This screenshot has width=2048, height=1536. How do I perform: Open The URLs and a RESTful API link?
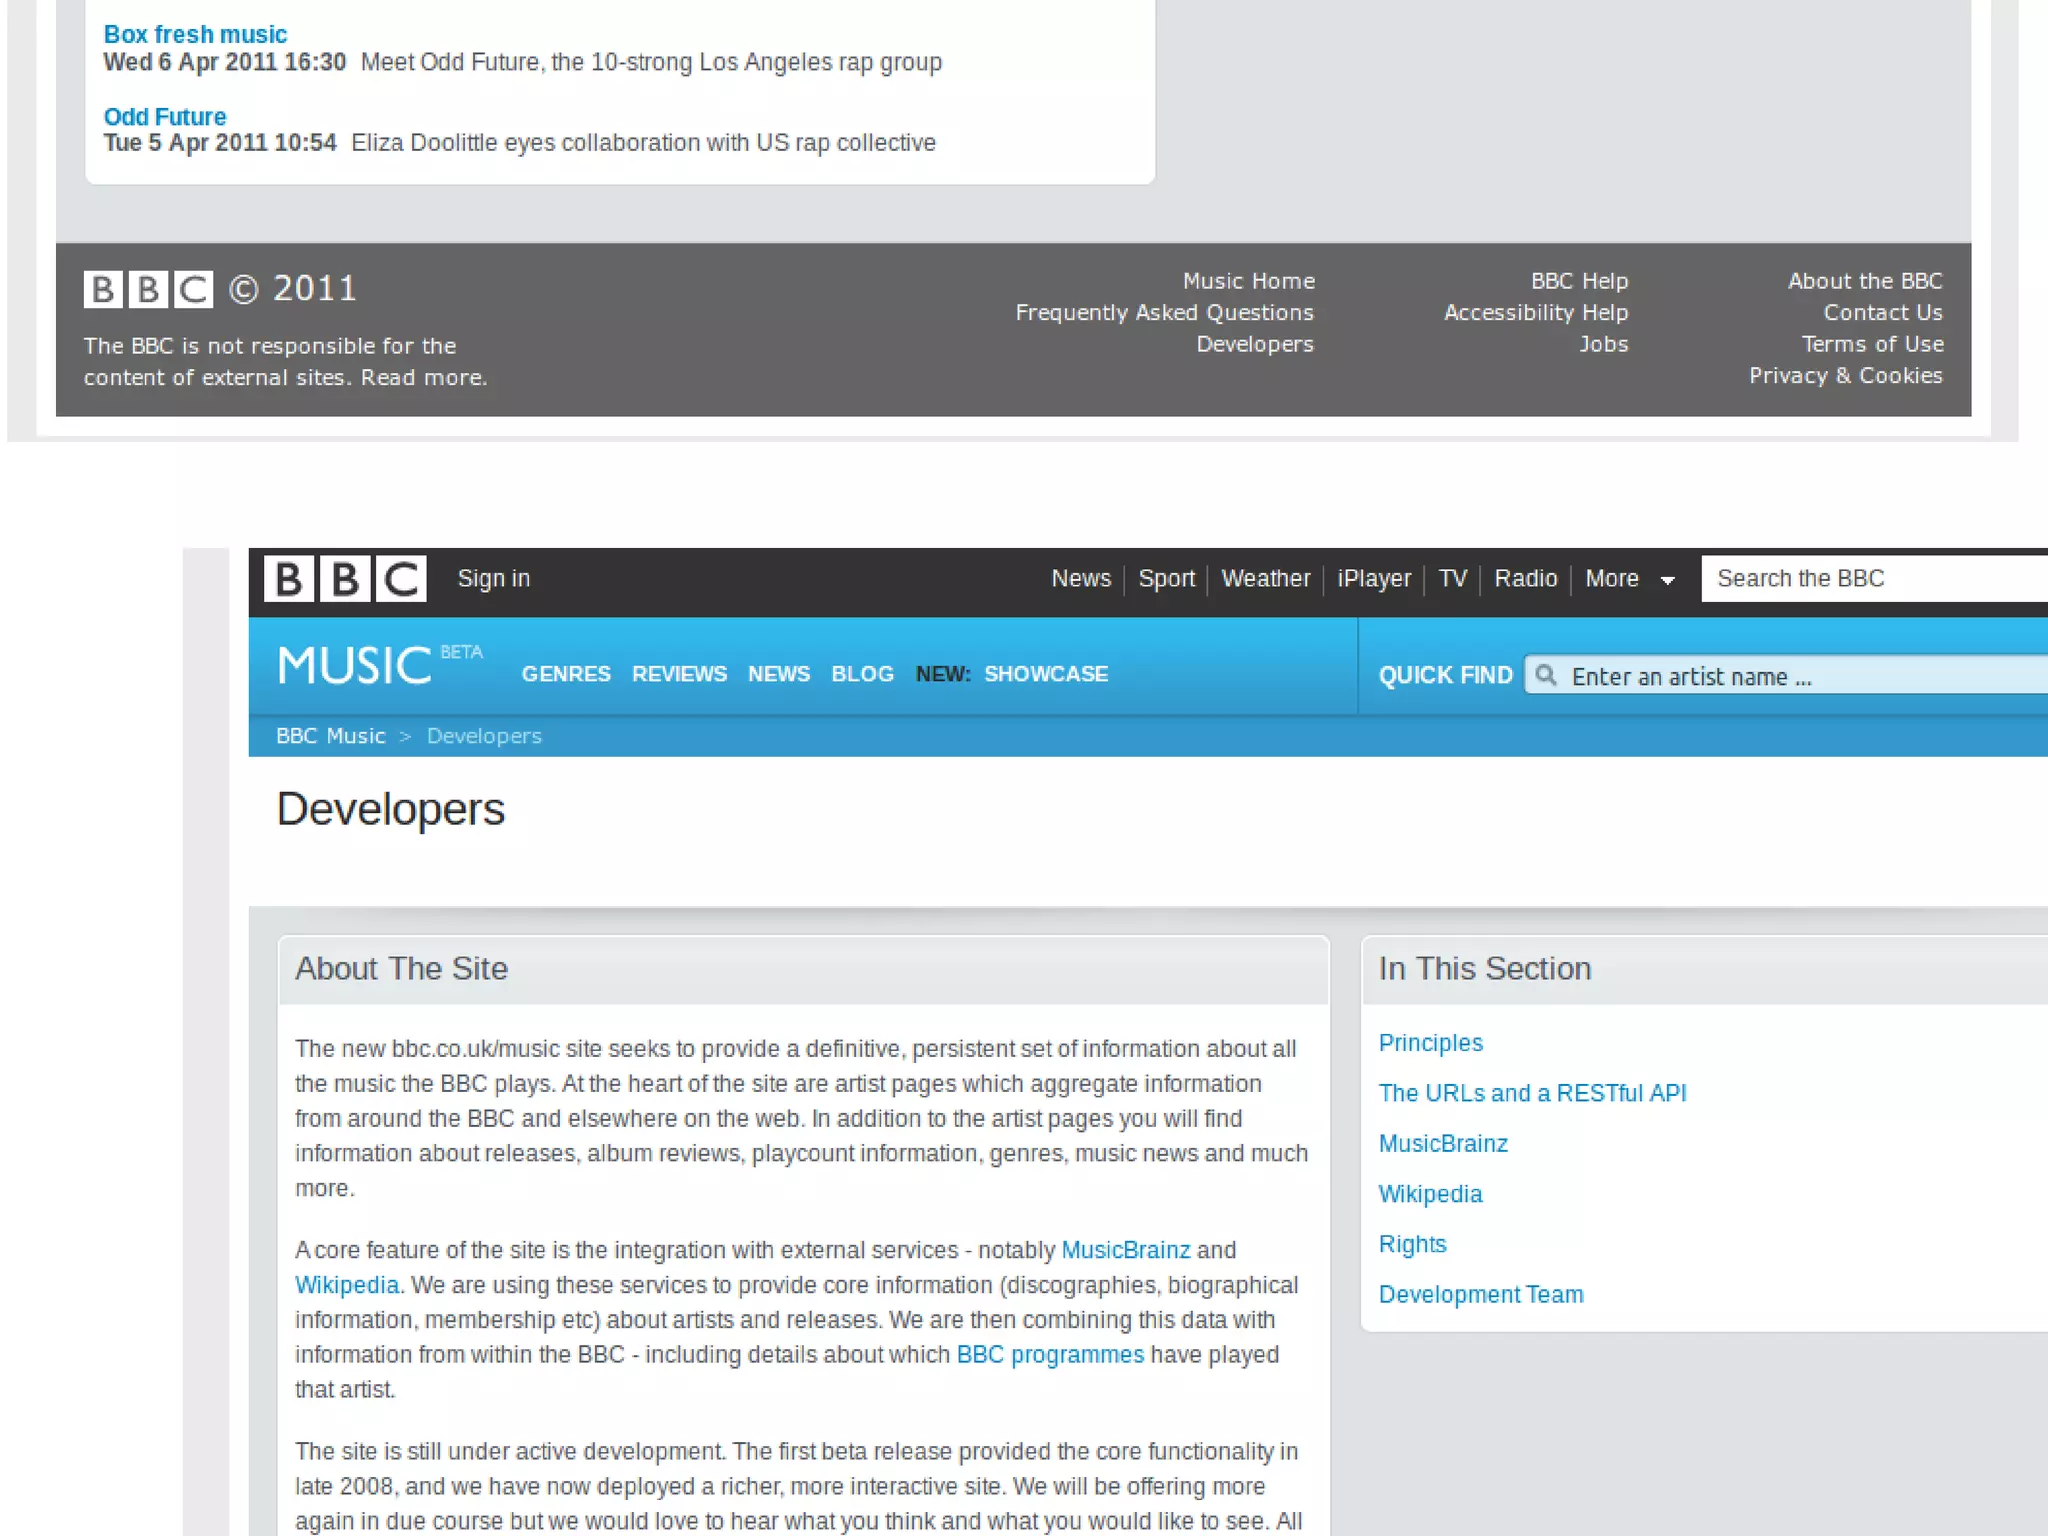(x=1532, y=1093)
